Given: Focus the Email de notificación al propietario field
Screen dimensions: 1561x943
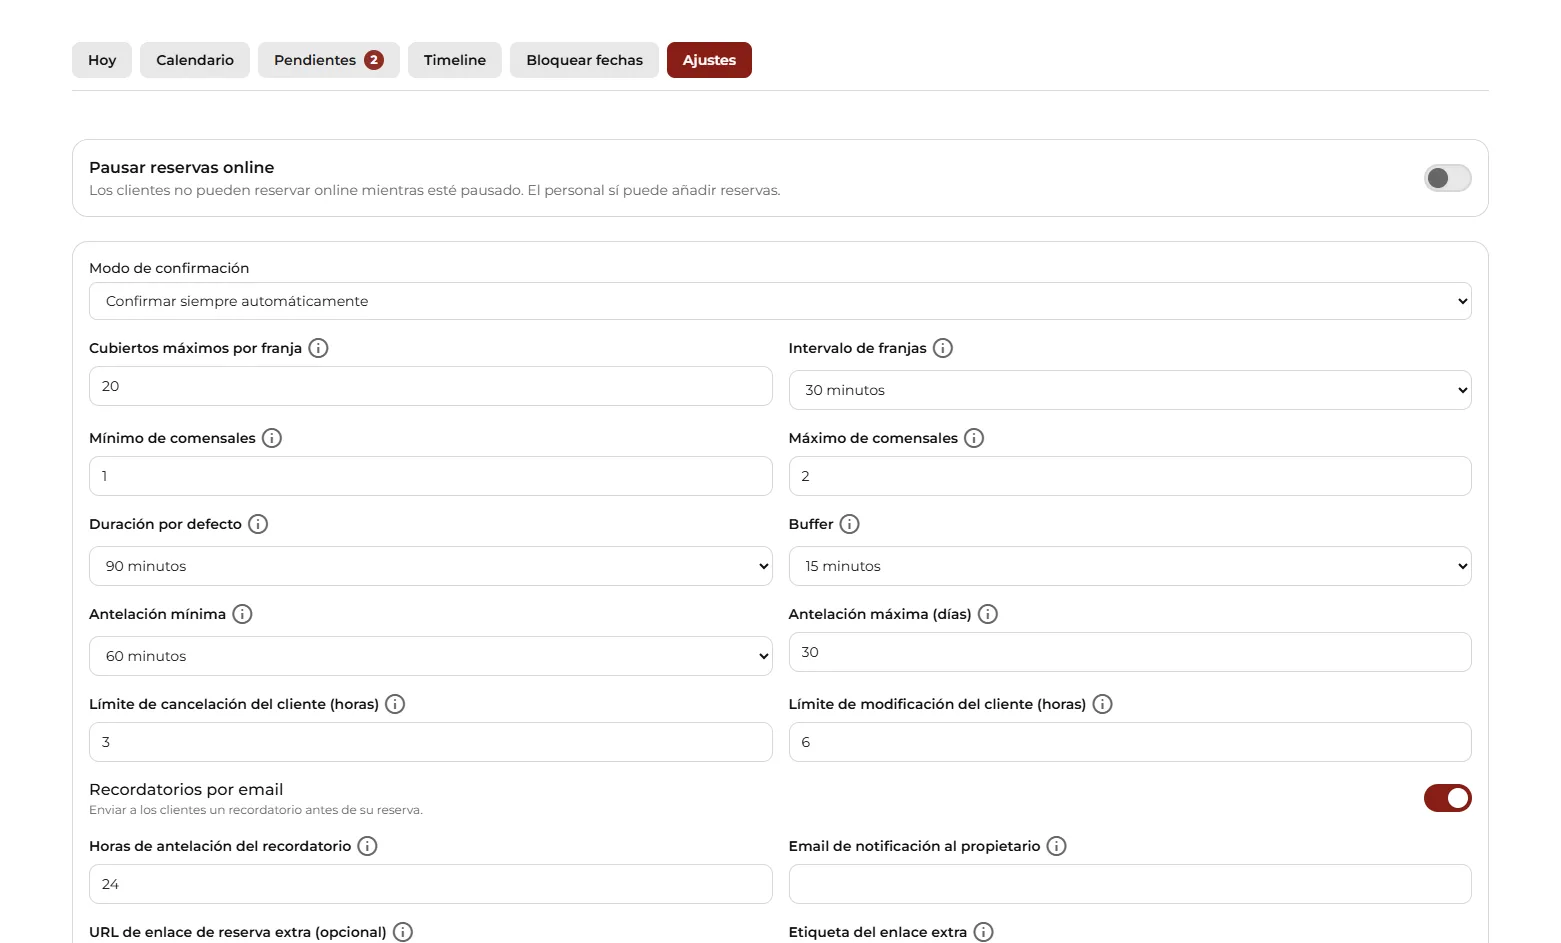Looking at the screenshot, I should 1130,884.
